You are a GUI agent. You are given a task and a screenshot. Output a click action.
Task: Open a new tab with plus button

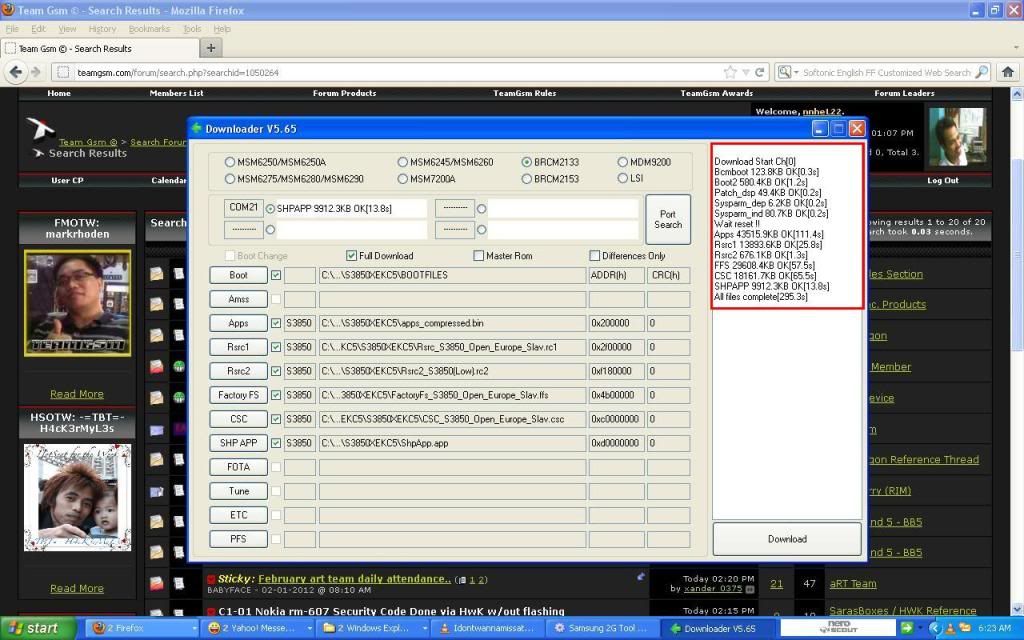tap(210, 48)
